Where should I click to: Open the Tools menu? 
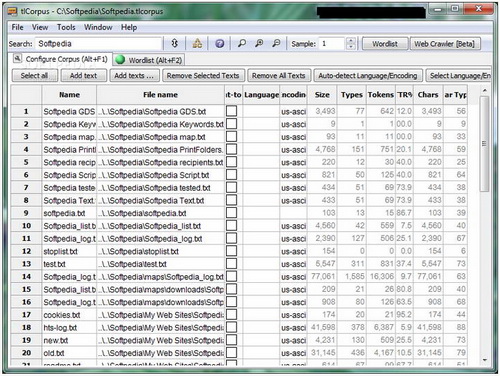pos(66,27)
